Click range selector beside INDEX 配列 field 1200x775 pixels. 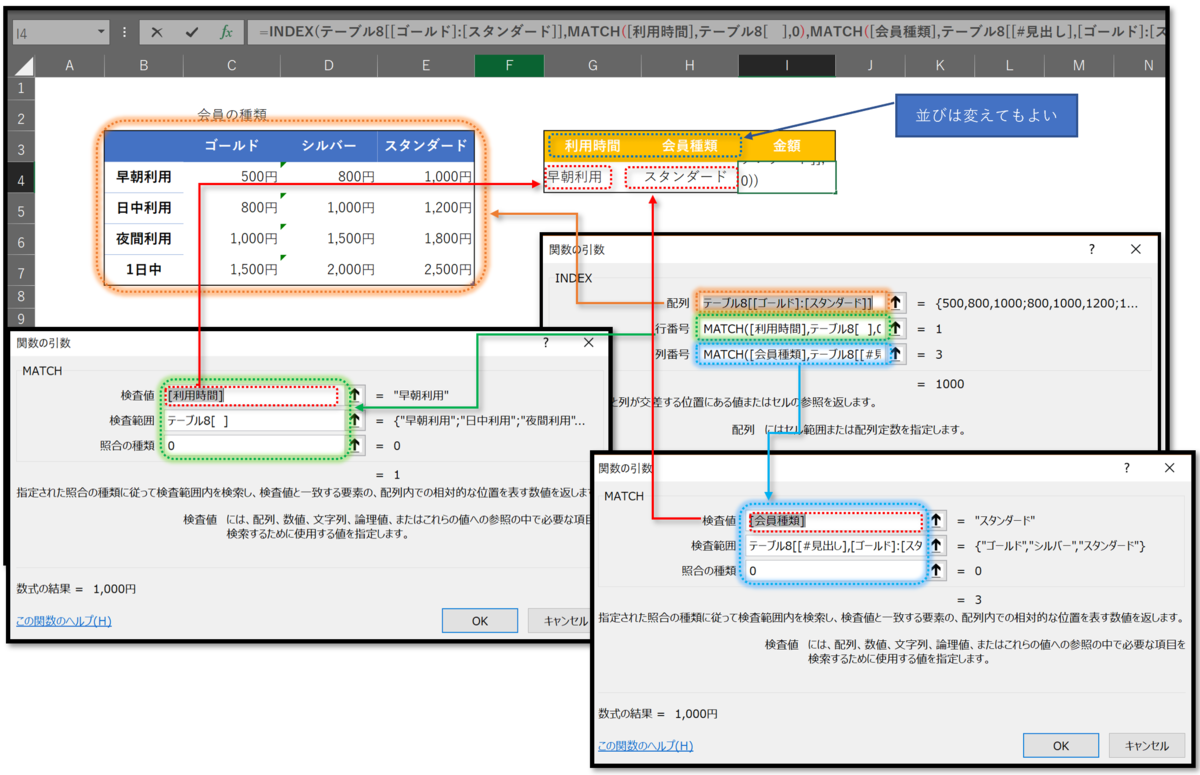click(896, 302)
